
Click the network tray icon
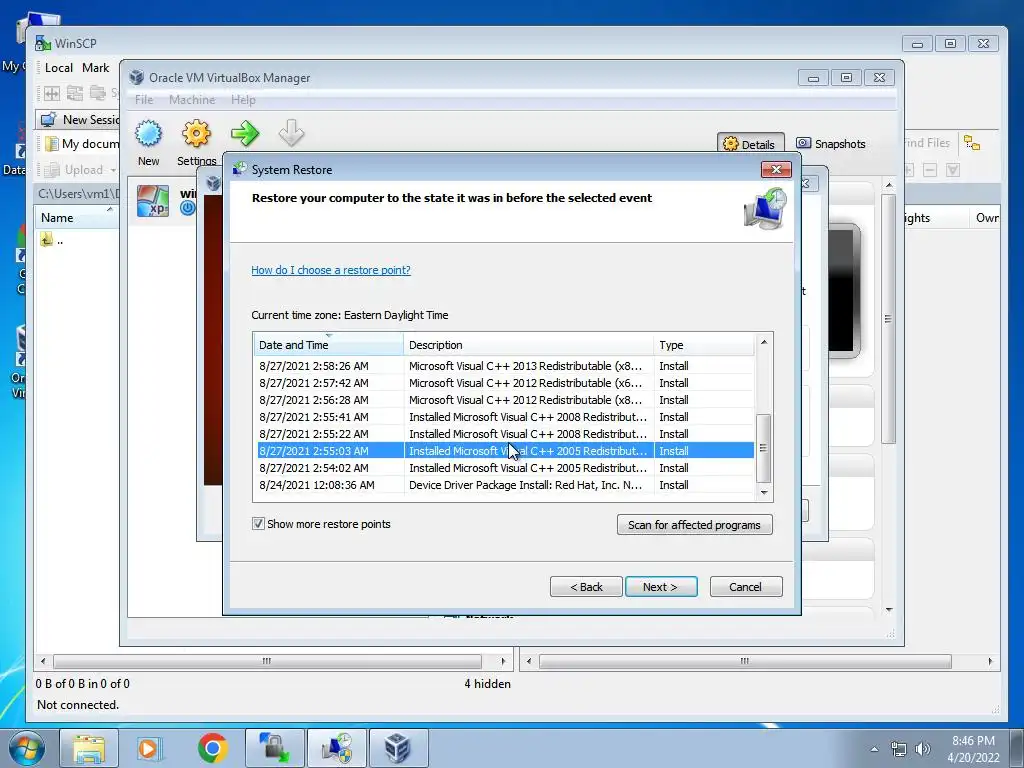click(899, 749)
